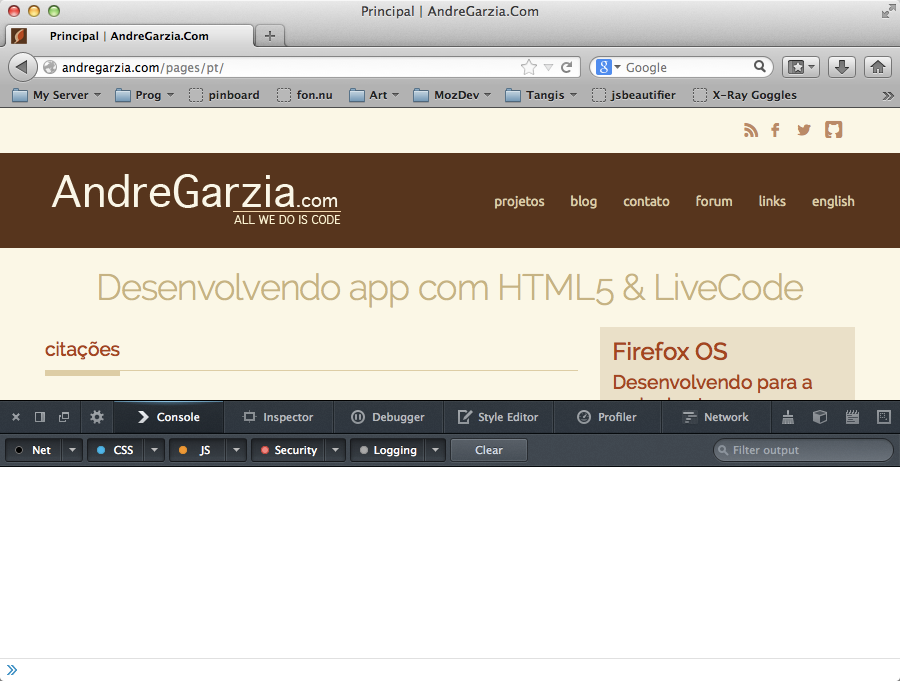Viewport: 900px width, 681px height.
Task: Undock devtools into a separate window
Action: [x=64, y=417]
